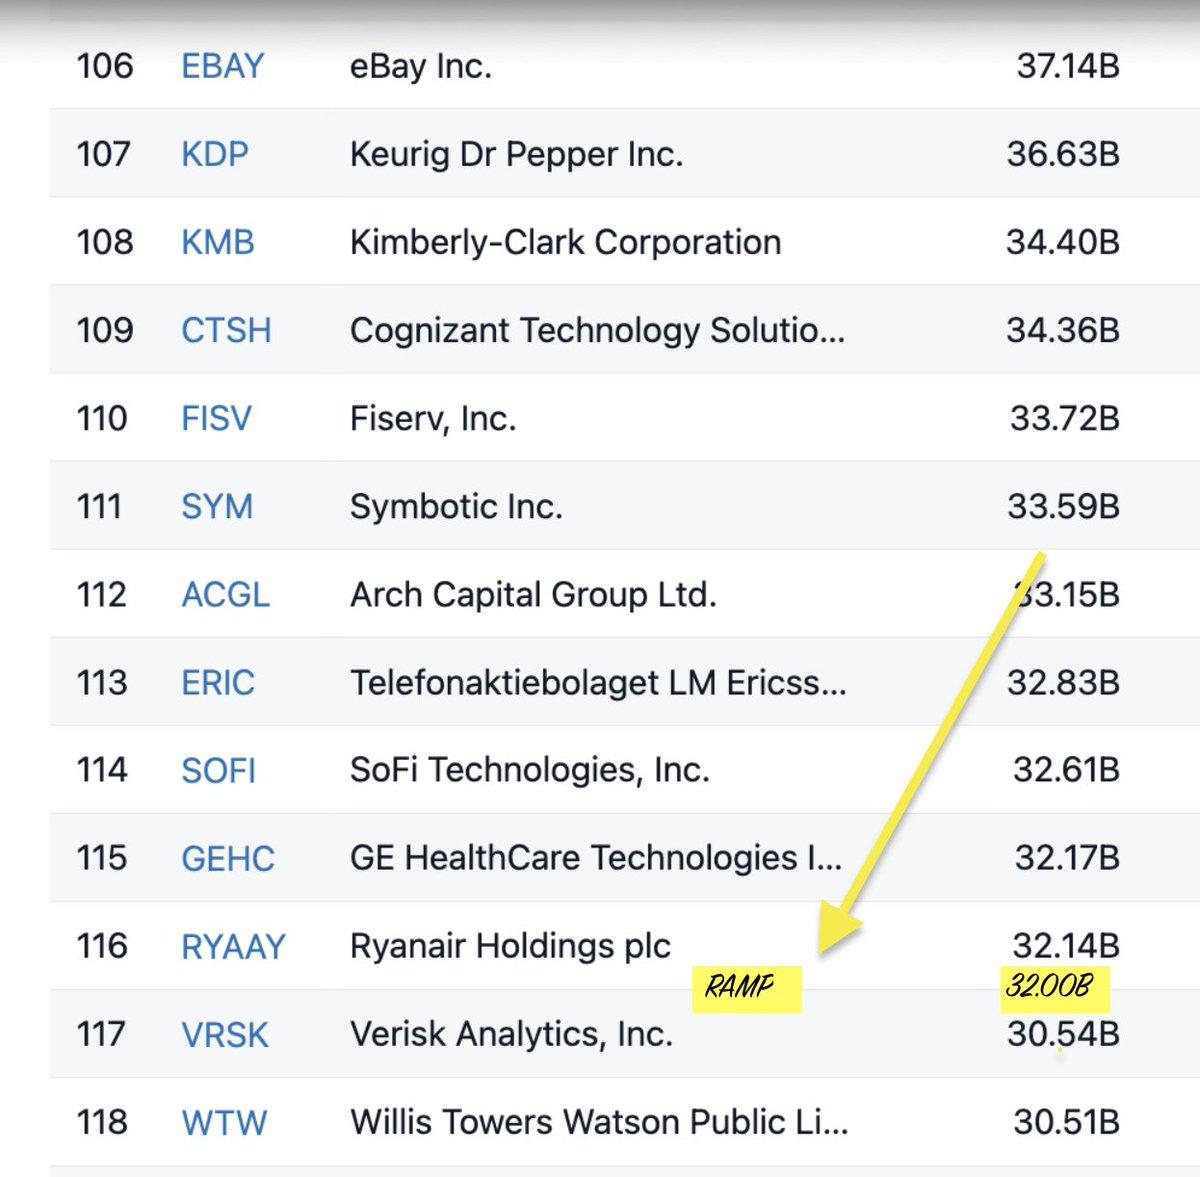Click eBay's 37.14B market cap value
The height and width of the screenshot is (1177, 1200).
[1067, 66]
